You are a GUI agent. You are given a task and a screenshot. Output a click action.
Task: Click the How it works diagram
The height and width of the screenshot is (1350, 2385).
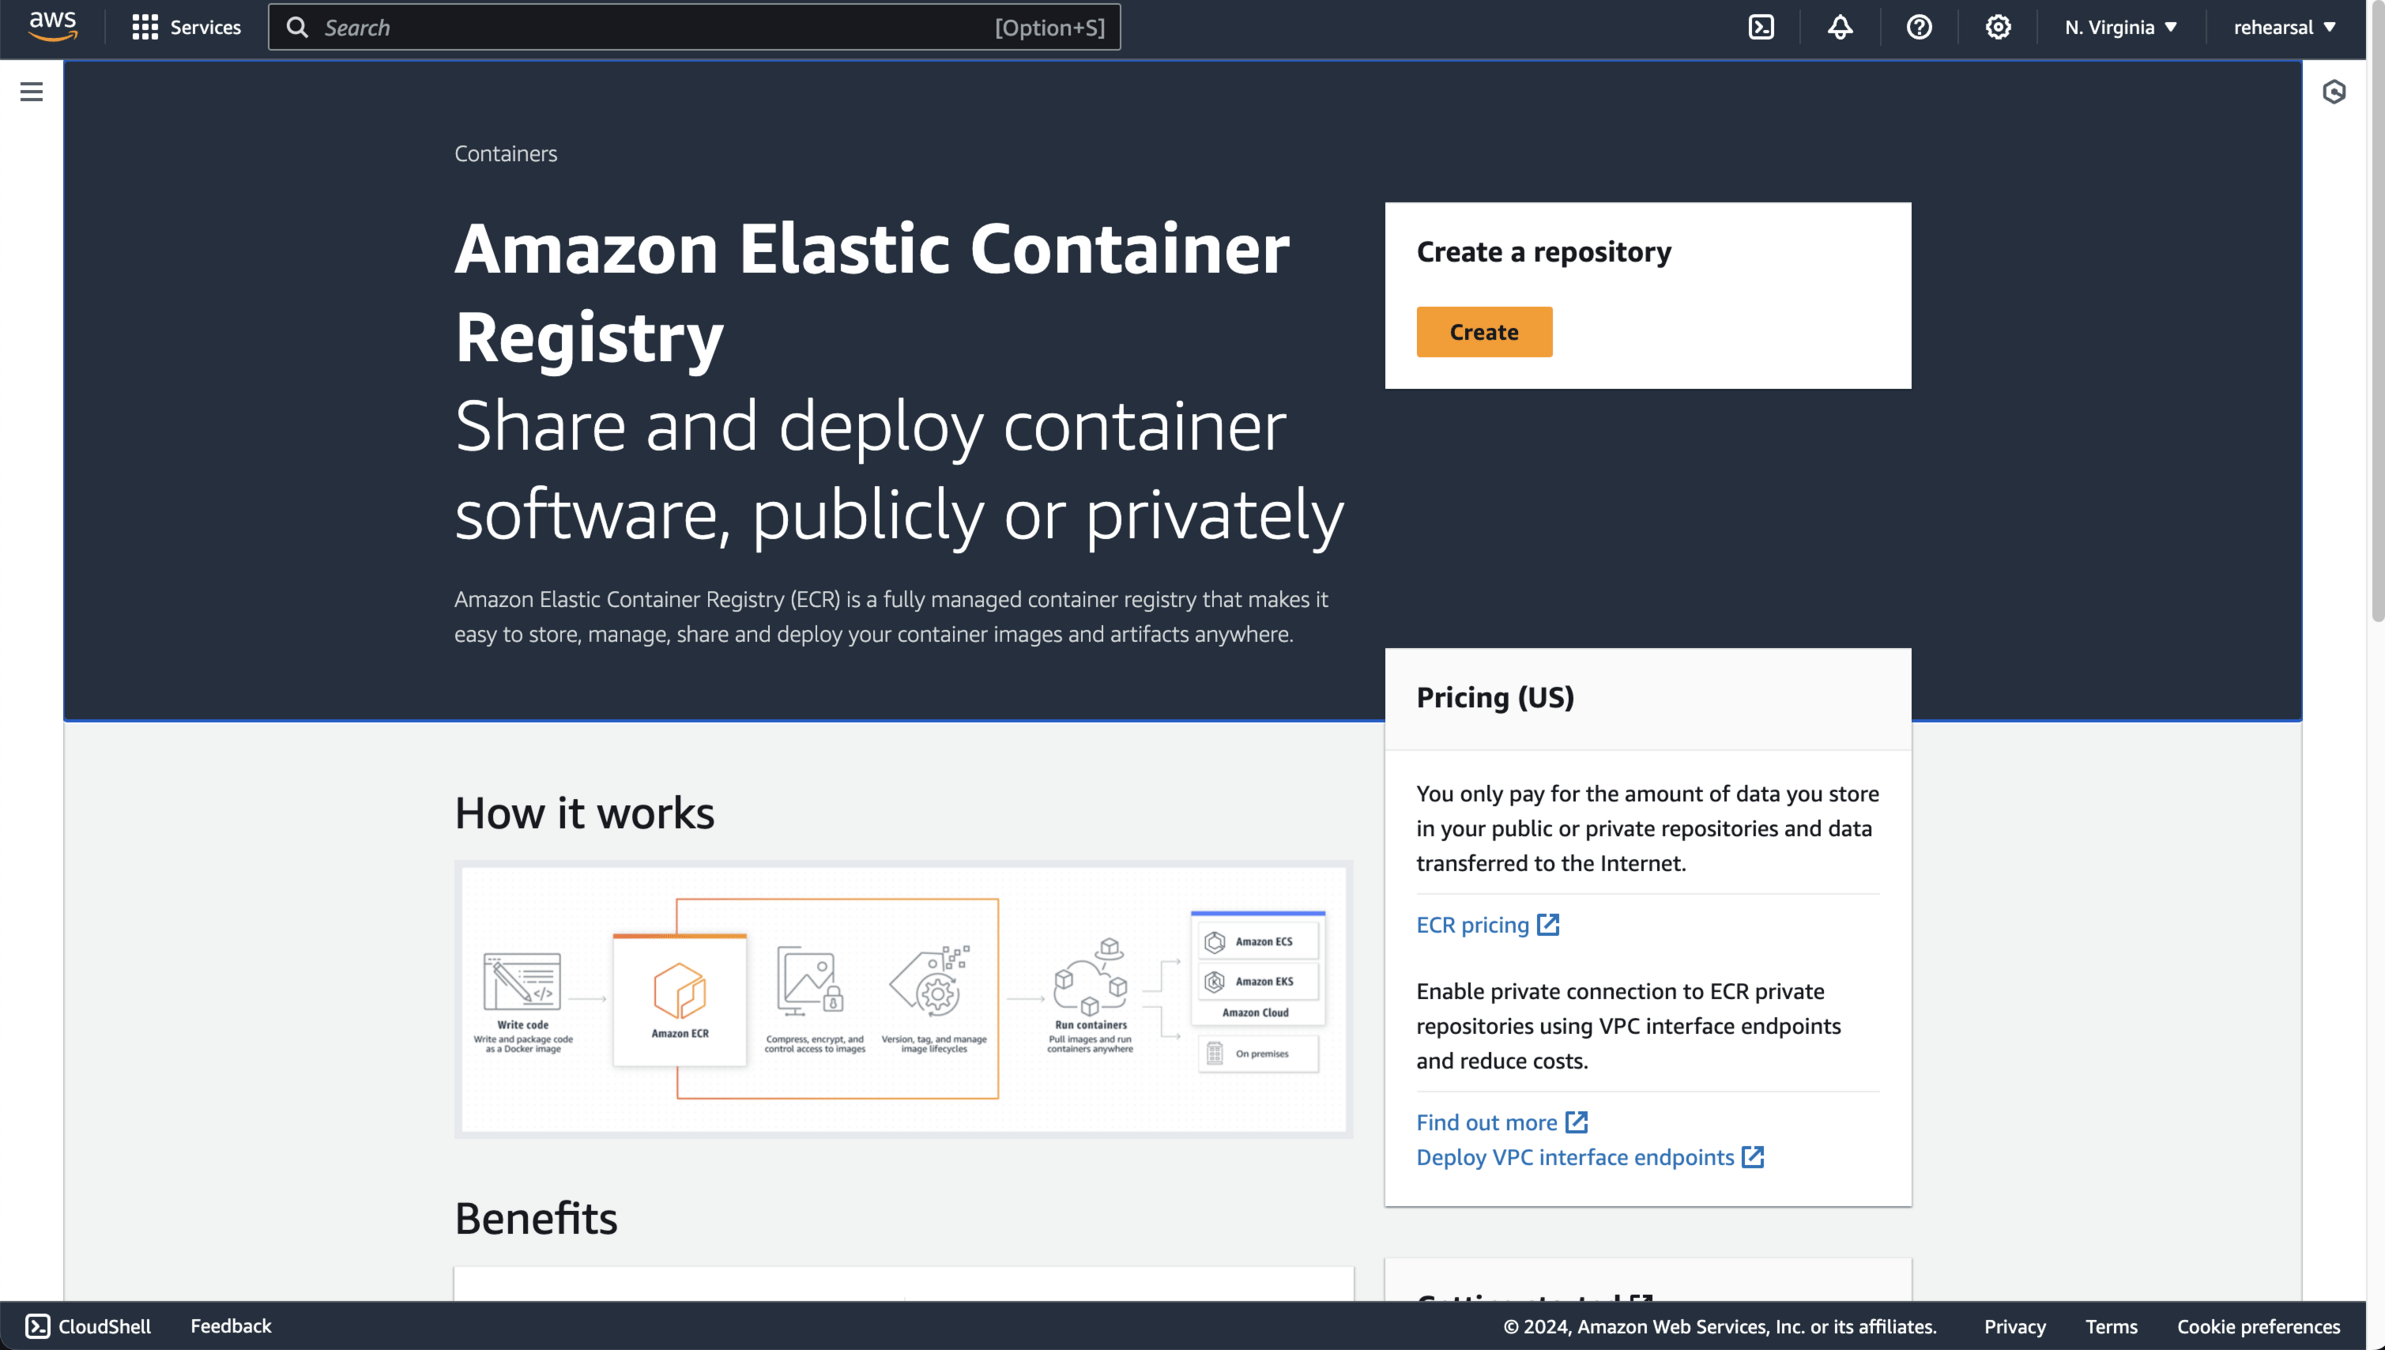pos(903,999)
